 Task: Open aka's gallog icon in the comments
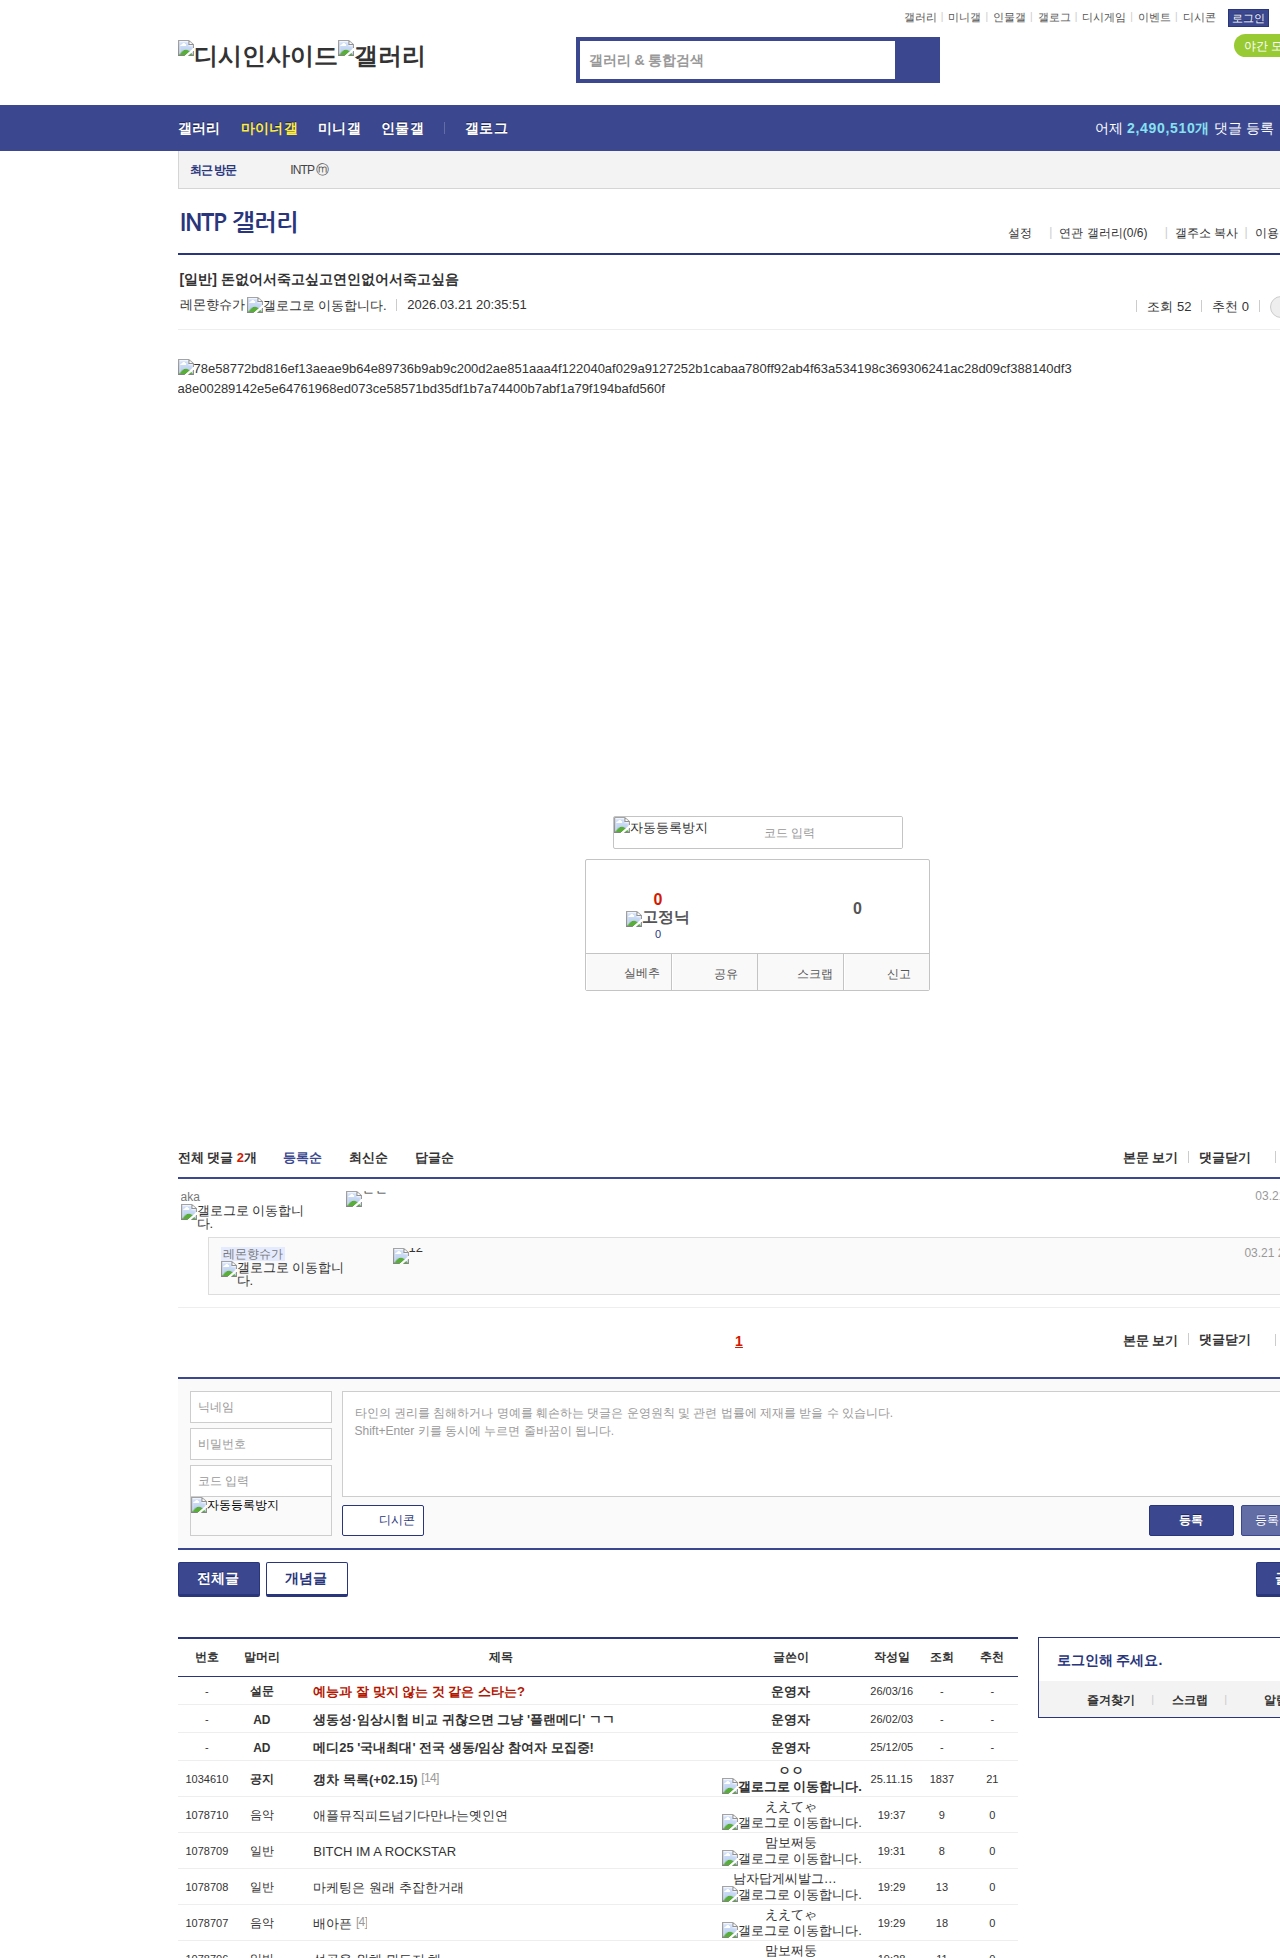click(242, 1216)
